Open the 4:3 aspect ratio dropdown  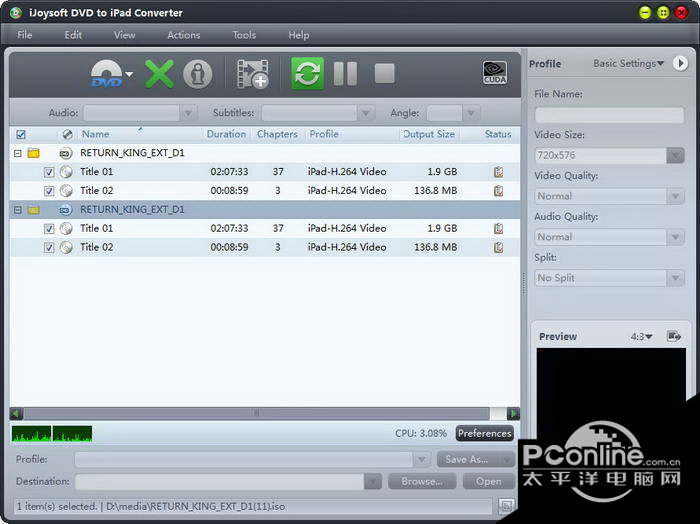click(641, 336)
